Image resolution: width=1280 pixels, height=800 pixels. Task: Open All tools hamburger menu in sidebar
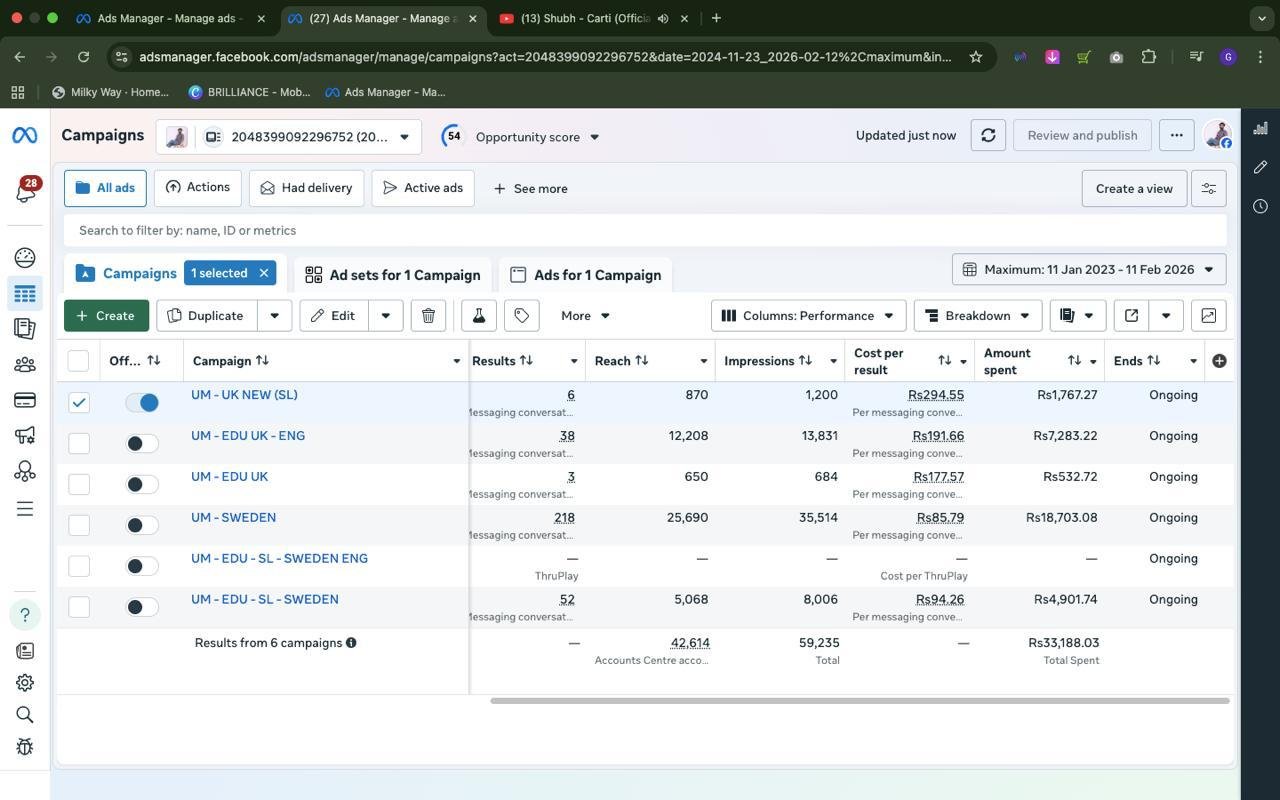coord(25,509)
